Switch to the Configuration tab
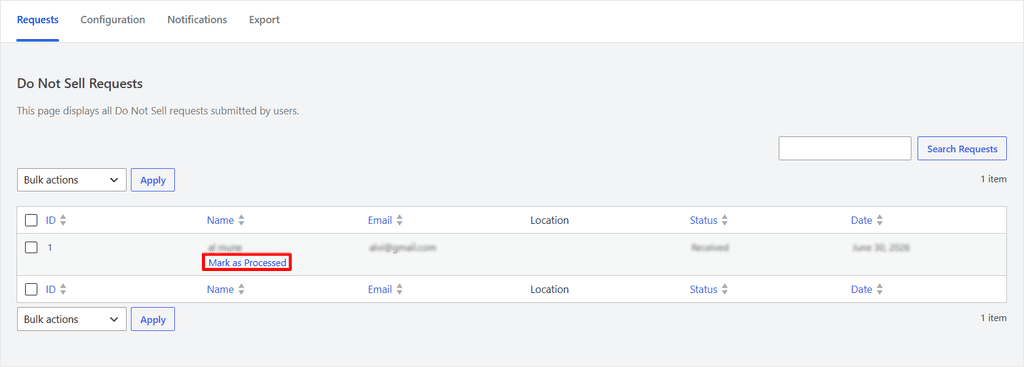Screen dimensions: 1024x367 (112, 20)
